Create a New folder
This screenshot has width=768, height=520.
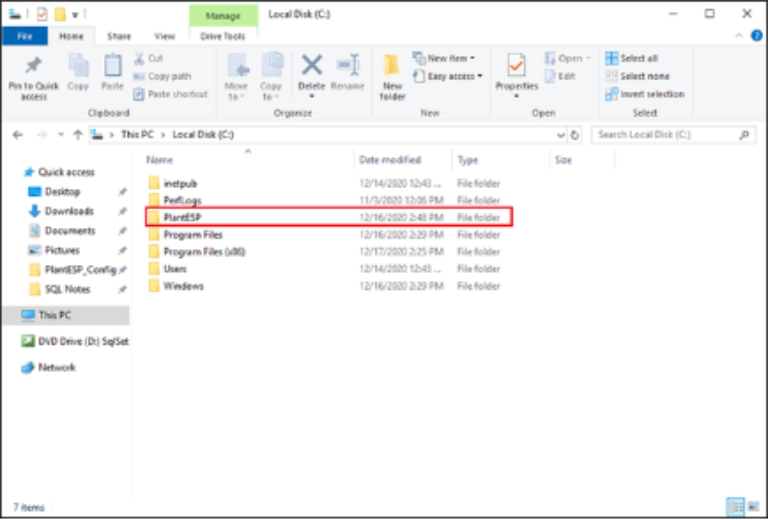click(x=392, y=77)
